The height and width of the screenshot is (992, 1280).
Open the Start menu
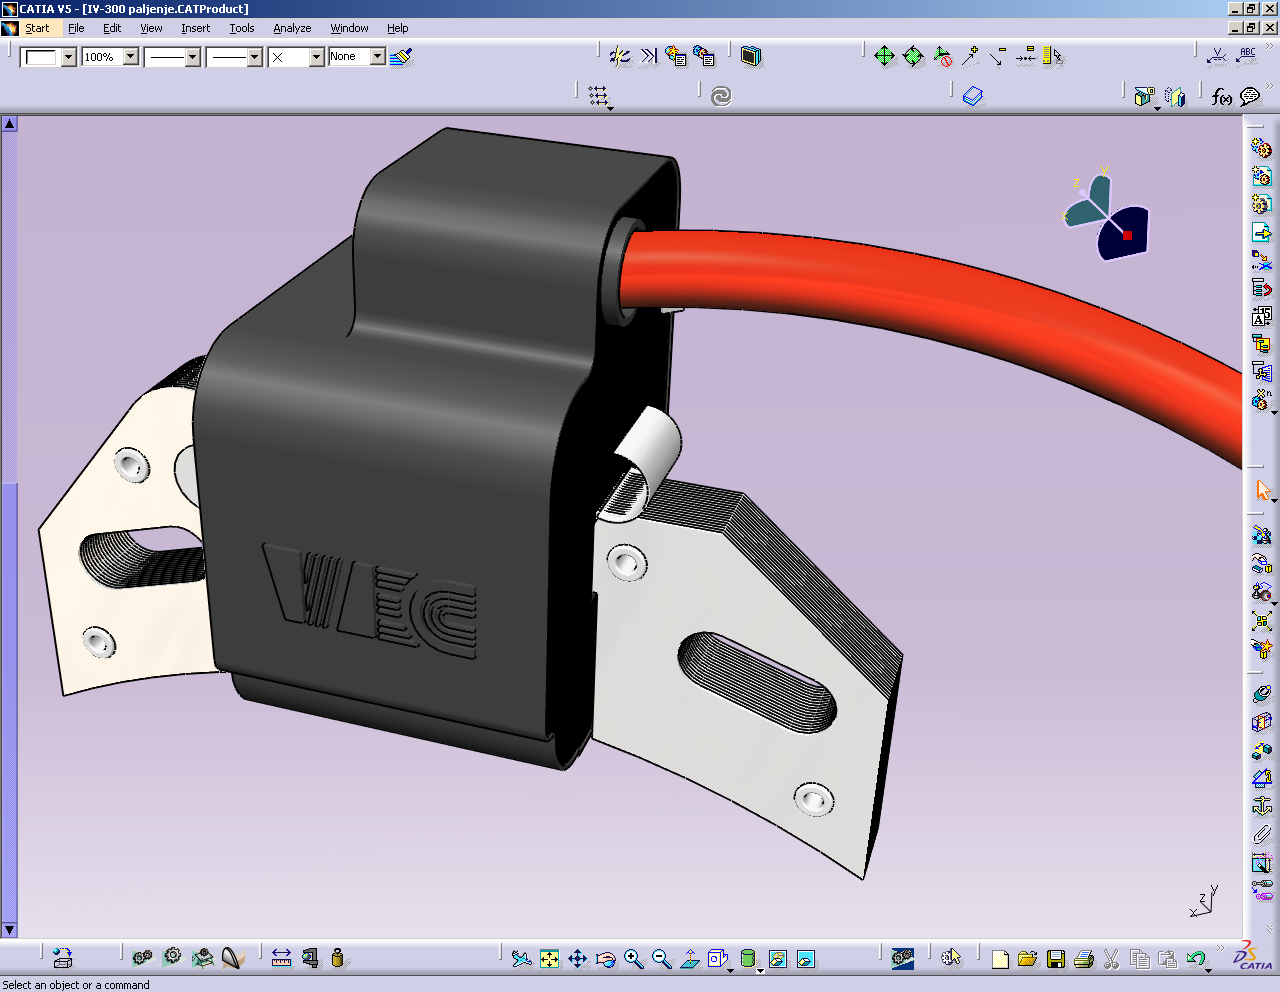pos(37,28)
